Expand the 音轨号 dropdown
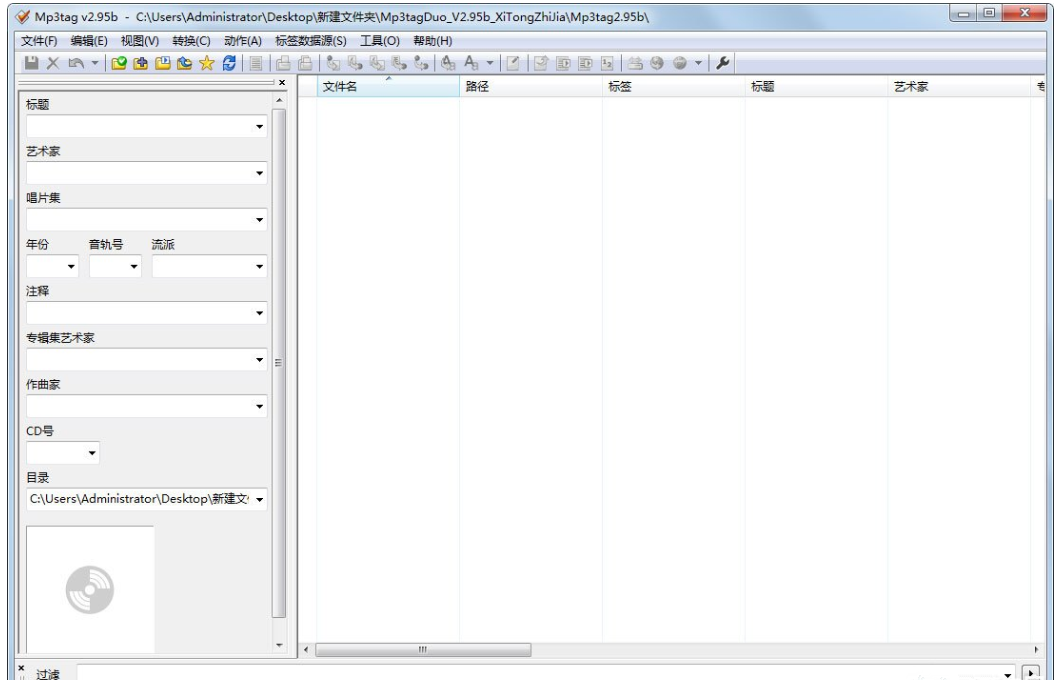Screen dimensions: 1056x680 coord(133,267)
